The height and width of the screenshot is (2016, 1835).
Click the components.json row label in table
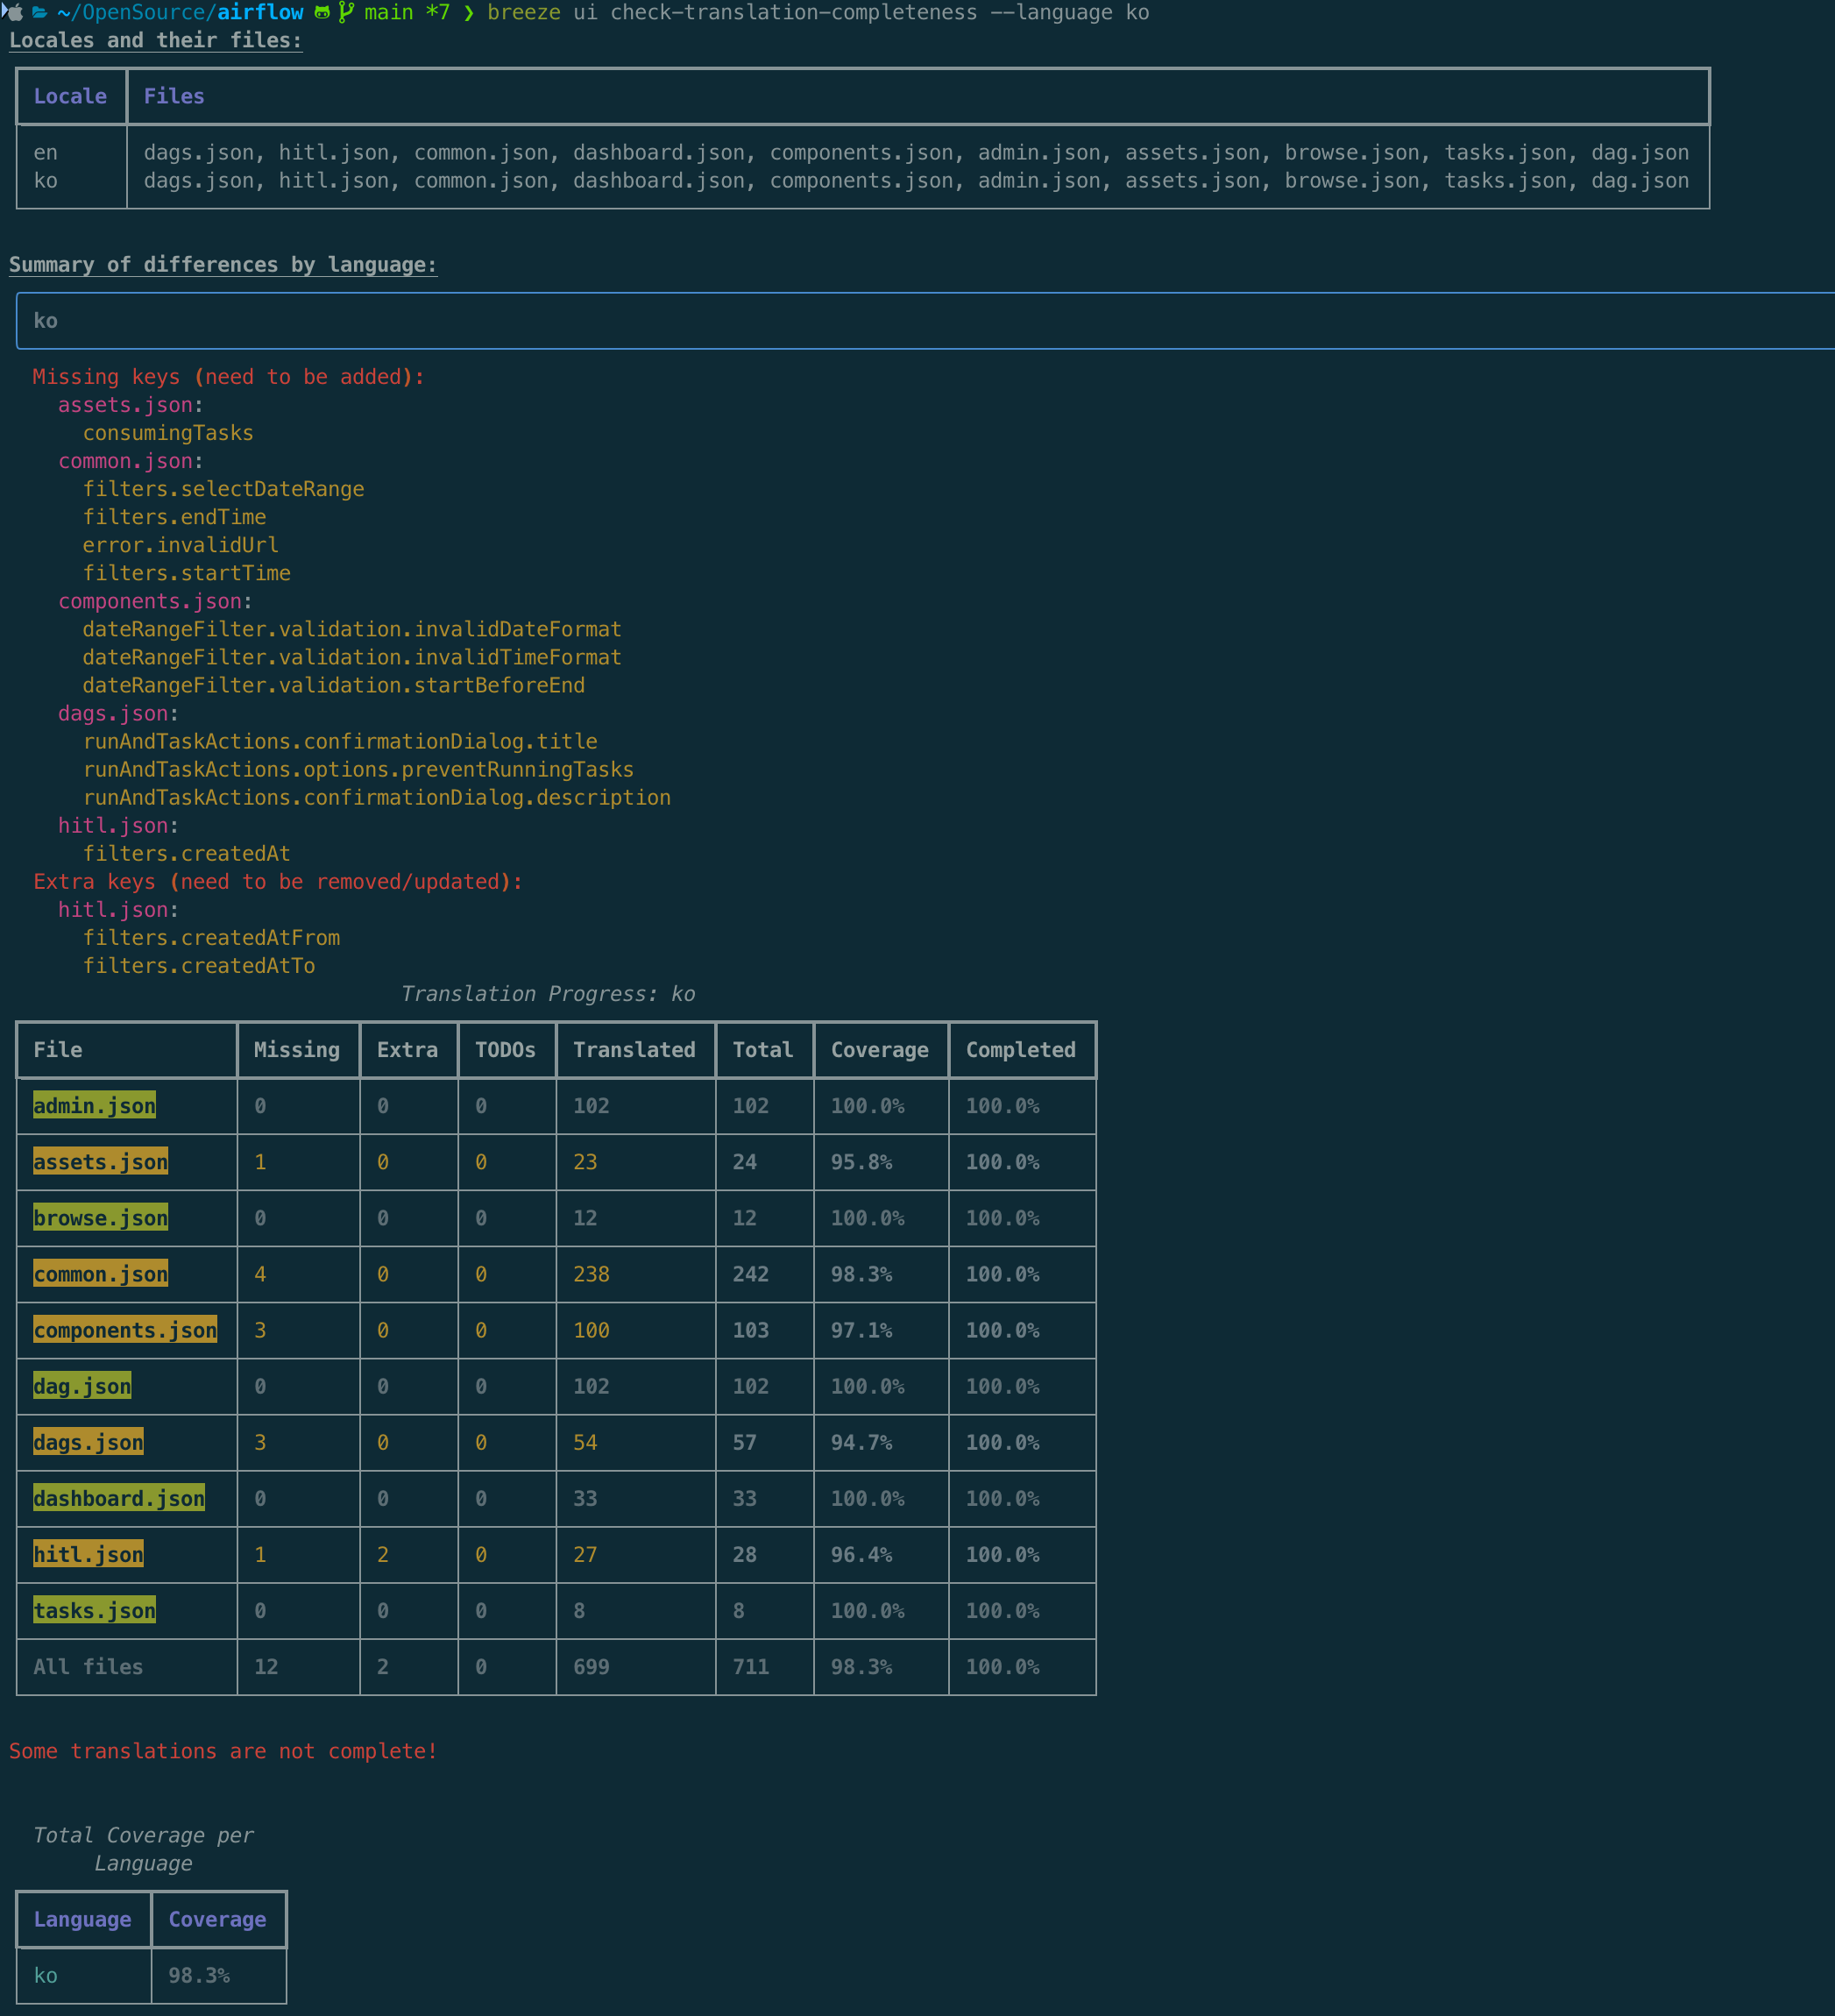coord(125,1330)
